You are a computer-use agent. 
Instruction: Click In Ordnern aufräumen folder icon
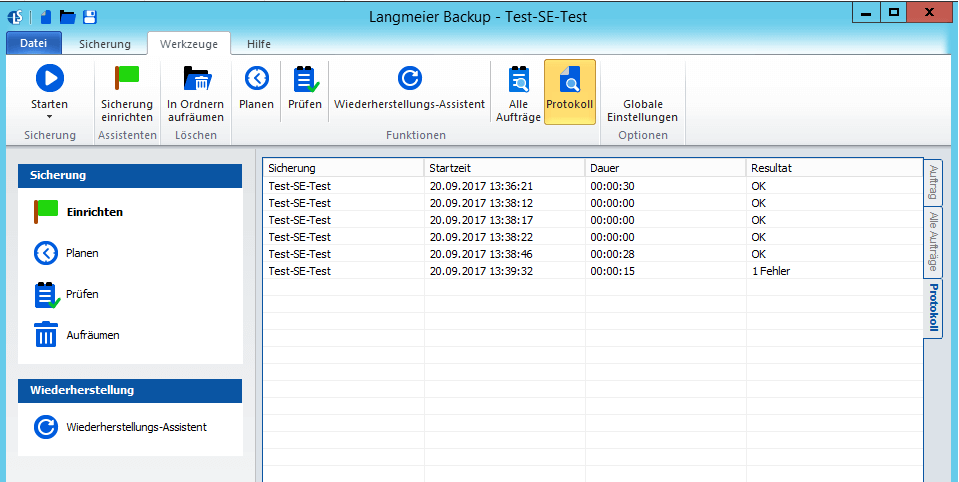pos(196,78)
